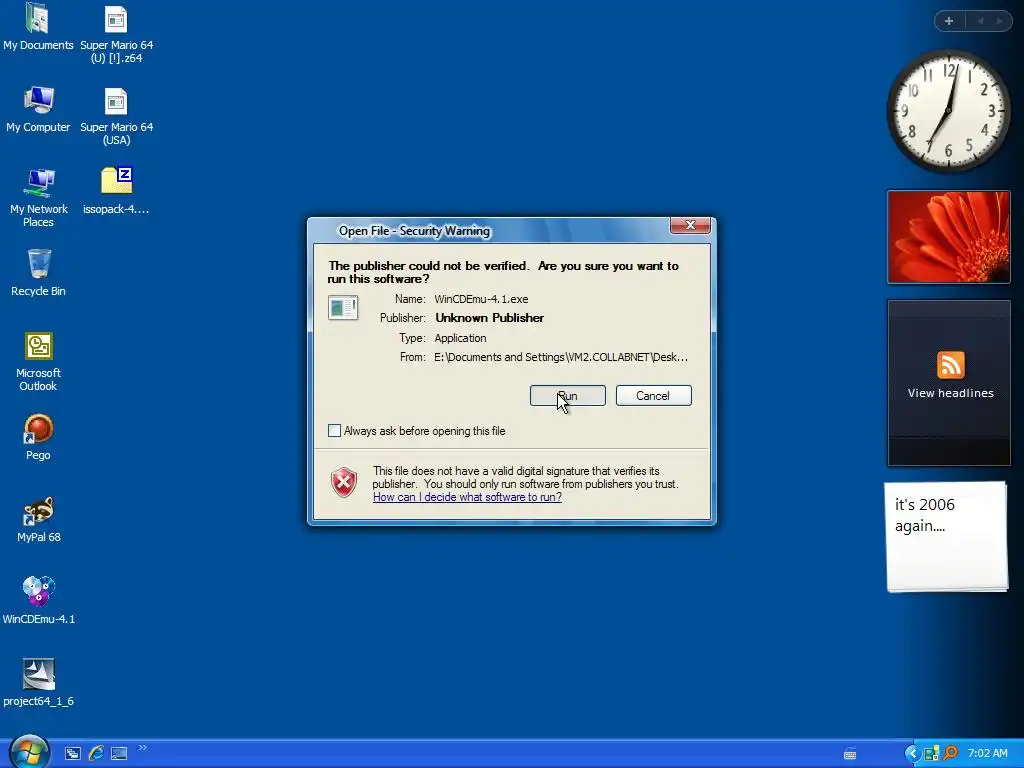Select My Documents desktop icon
This screenshot has height=768, width=1024.
38,27
